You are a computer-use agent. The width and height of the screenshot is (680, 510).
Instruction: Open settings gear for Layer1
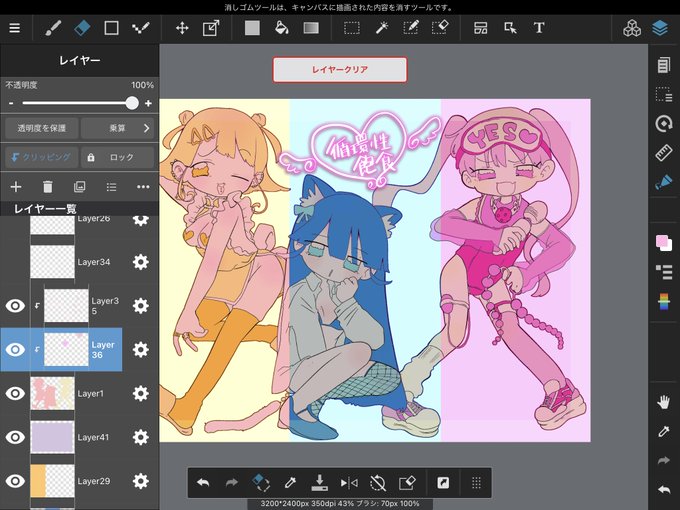click(x=141, y=393)
